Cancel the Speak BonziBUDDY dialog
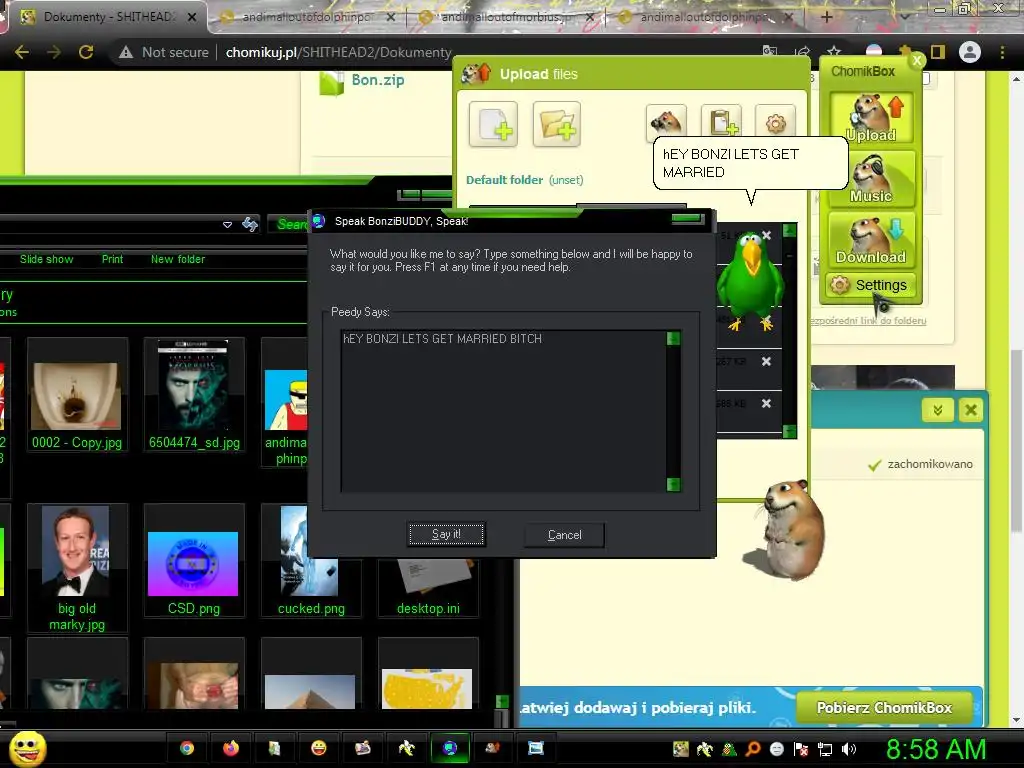 click(x=564, y=535)
